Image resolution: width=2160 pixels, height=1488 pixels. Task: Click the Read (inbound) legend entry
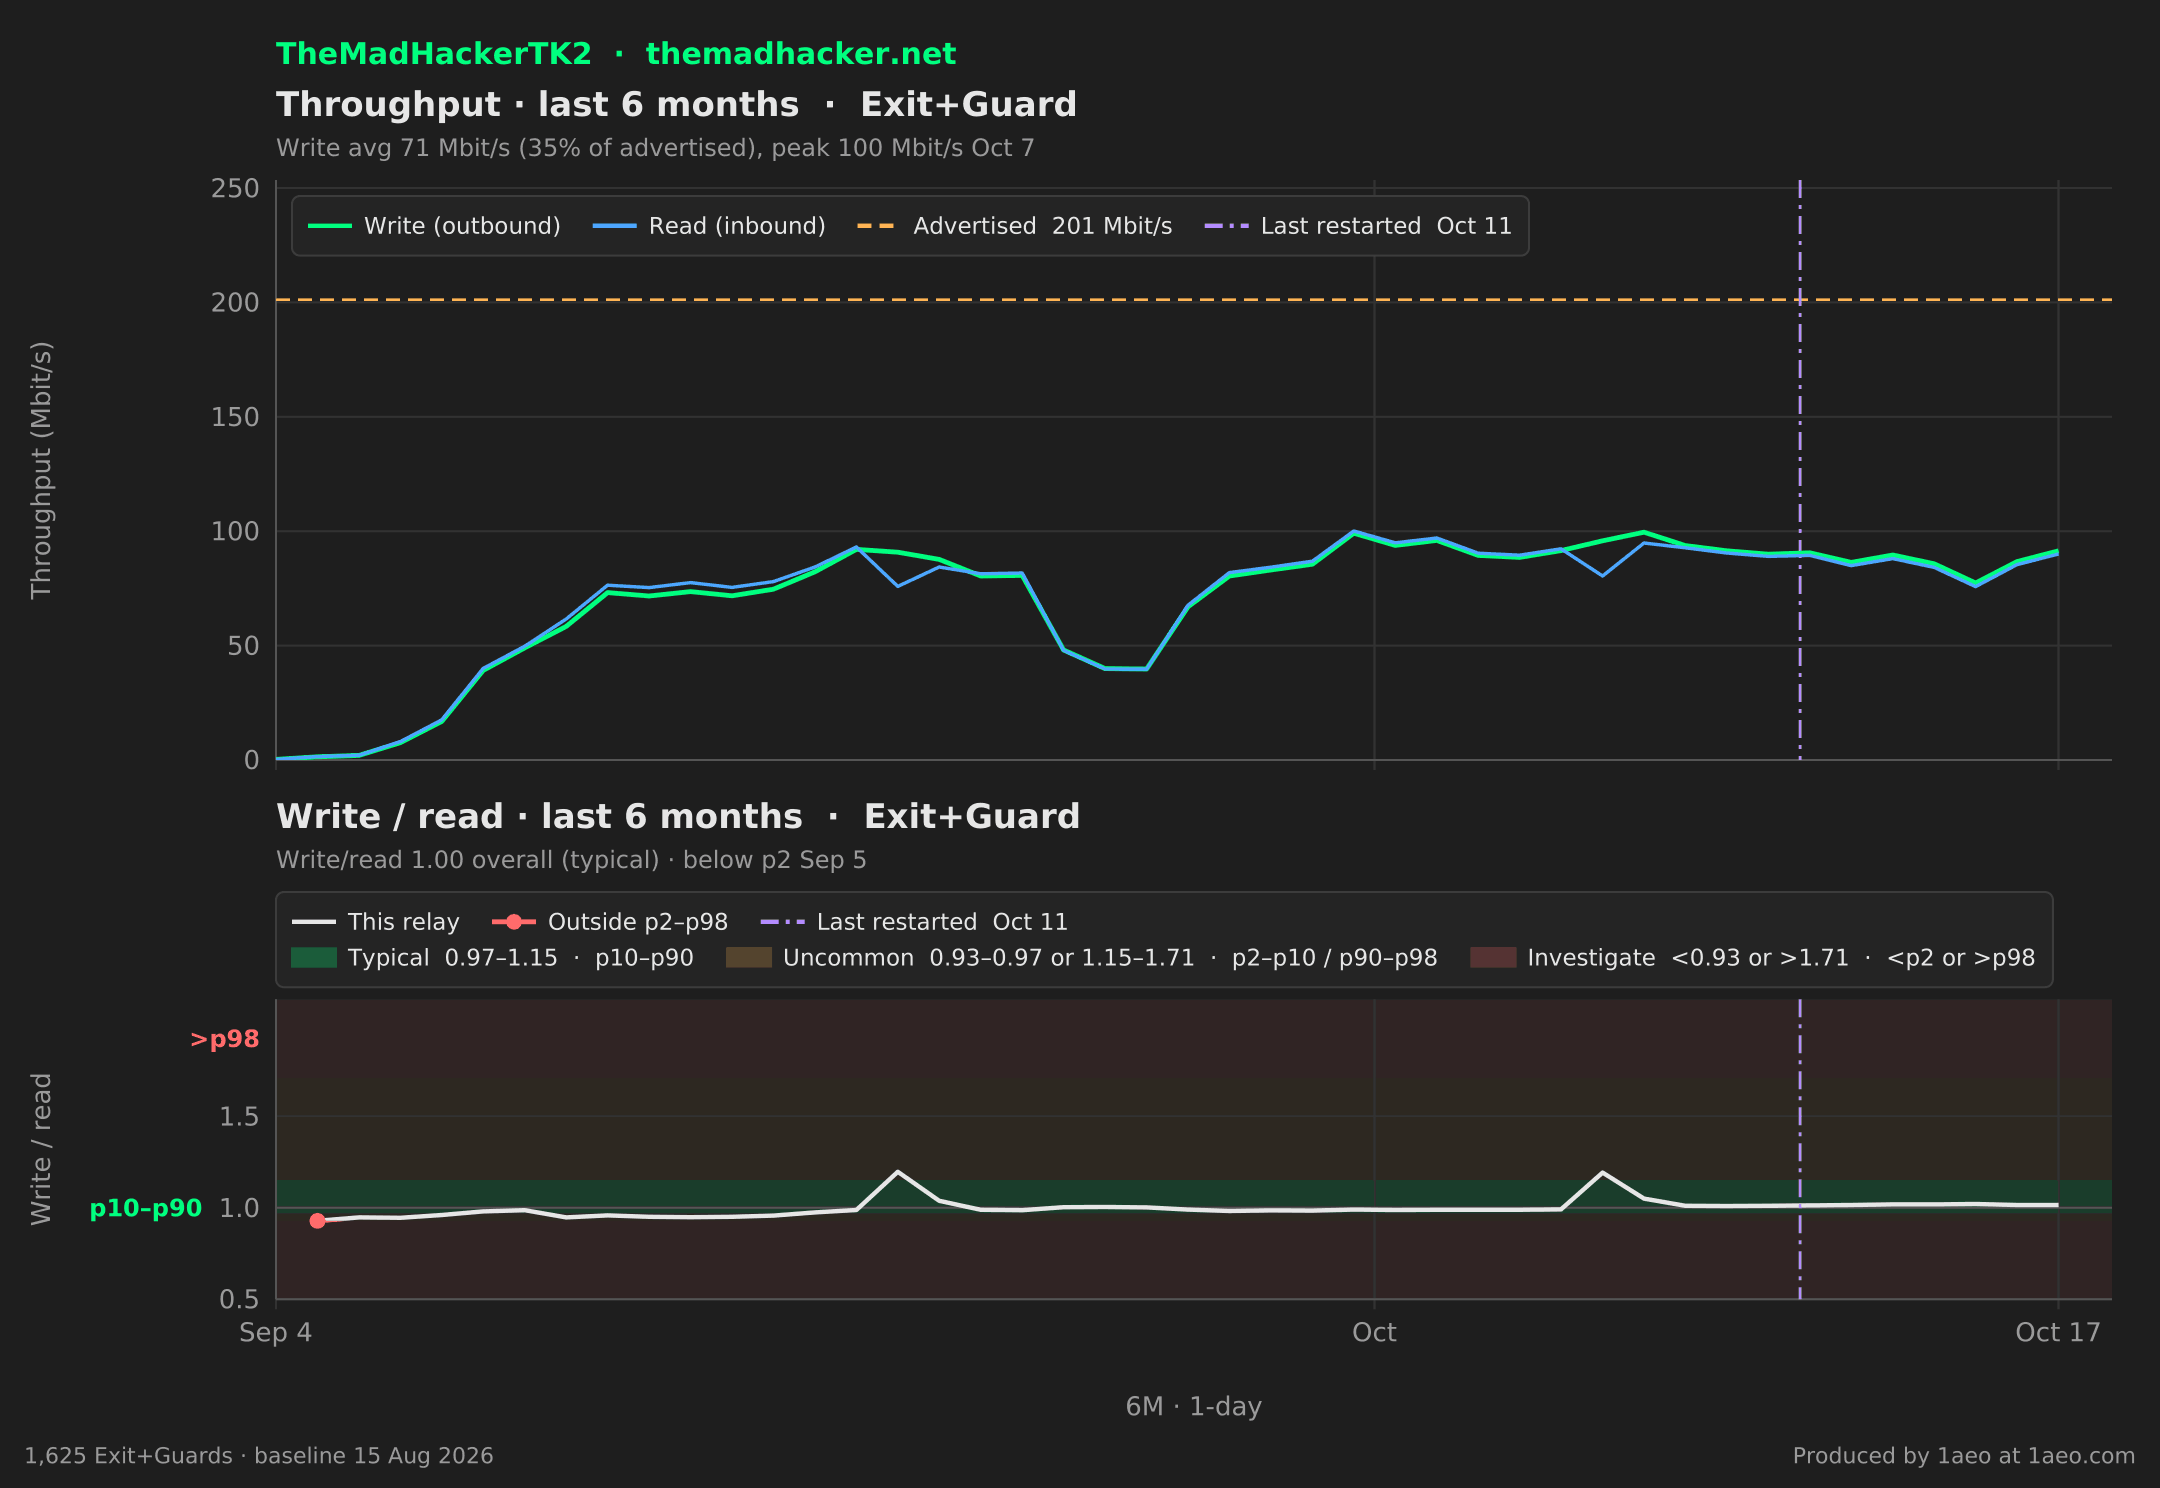pos(709,226)
